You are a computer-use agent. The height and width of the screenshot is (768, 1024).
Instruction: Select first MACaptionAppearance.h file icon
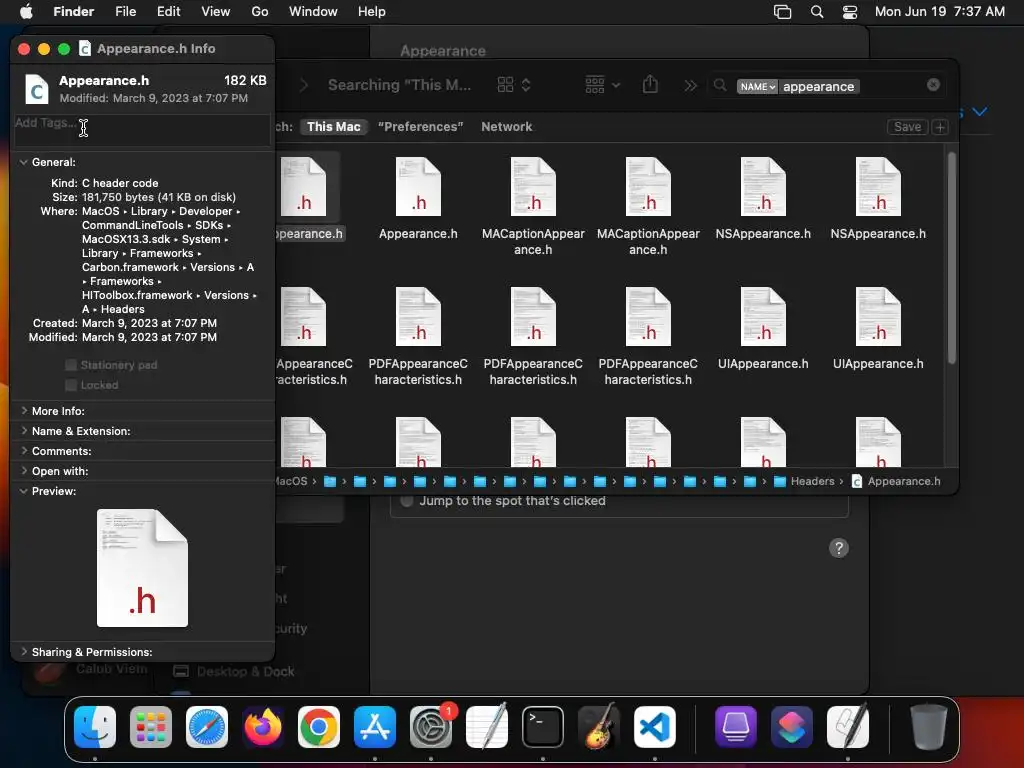click(533, 187)
